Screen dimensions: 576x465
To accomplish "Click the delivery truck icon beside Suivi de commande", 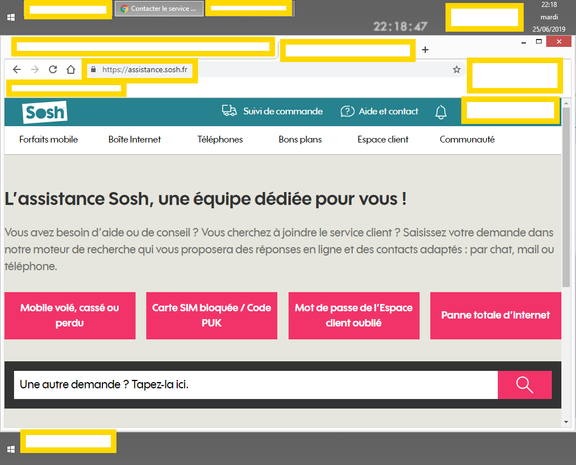I will click(x=229, y=111).
